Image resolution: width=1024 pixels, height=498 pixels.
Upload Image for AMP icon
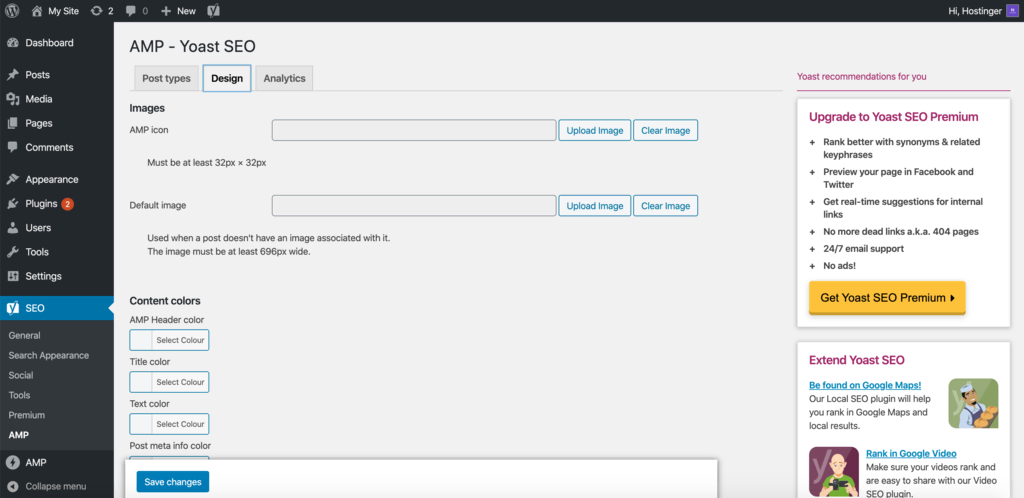[594, 130]
